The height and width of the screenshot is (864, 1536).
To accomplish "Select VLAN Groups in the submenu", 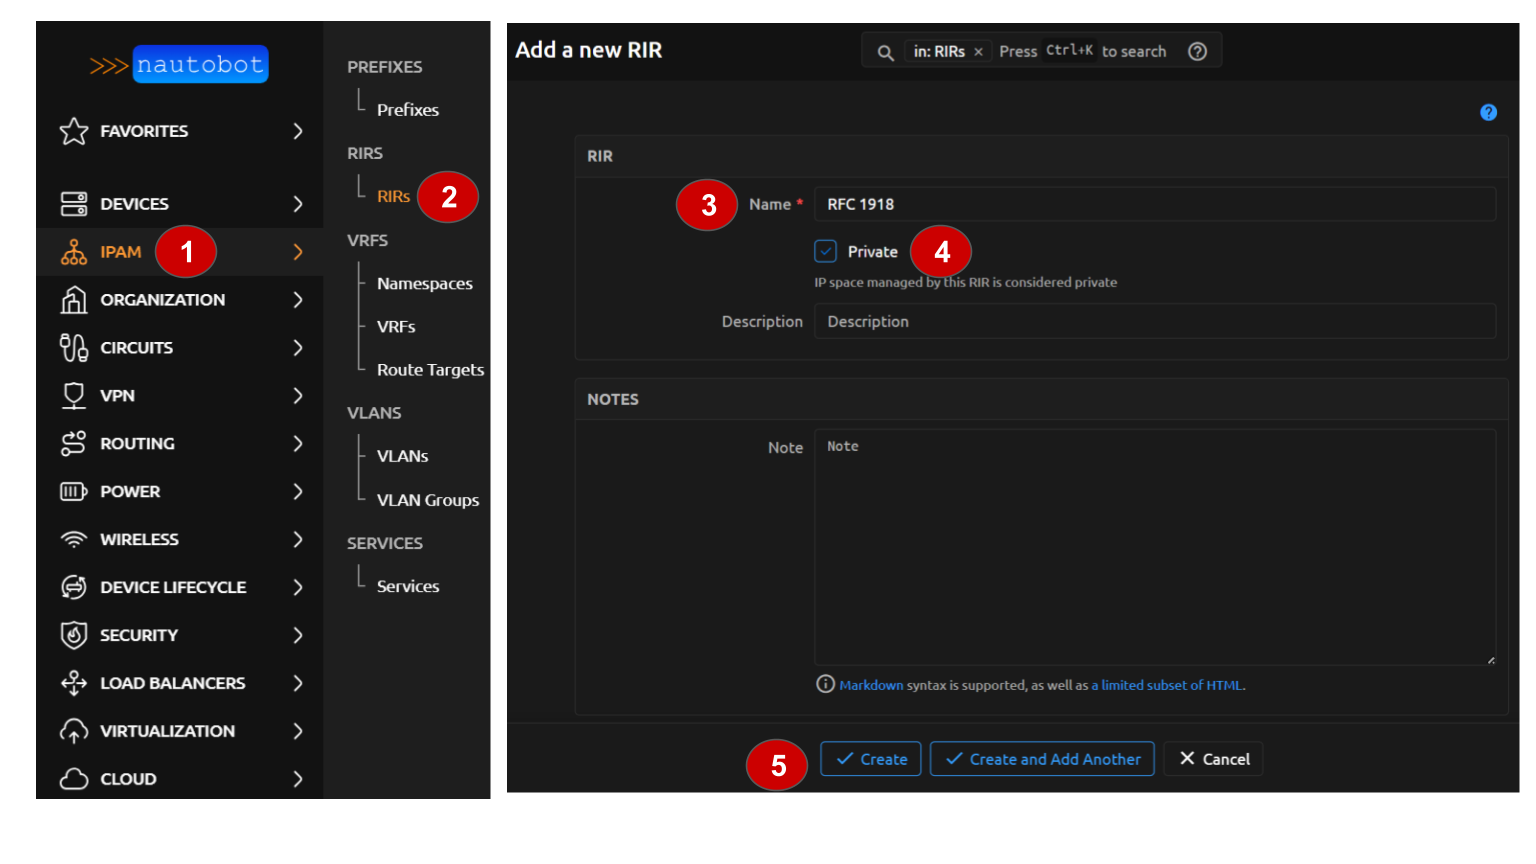I will pos(427,500).
